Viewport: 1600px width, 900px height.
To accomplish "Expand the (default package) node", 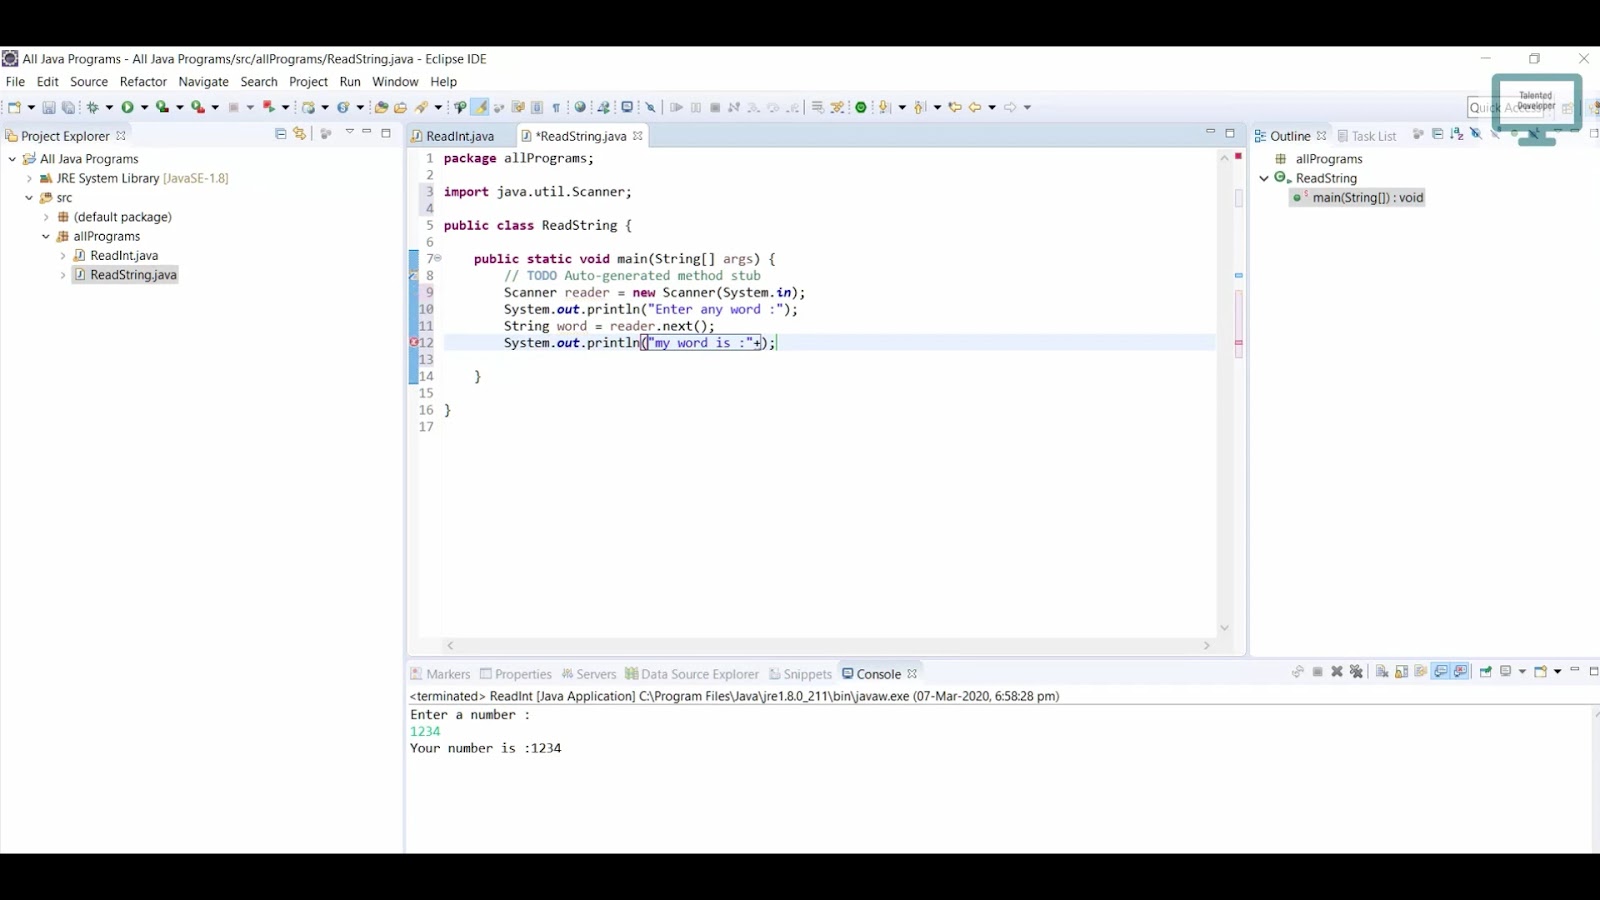I will click(46, 217).
